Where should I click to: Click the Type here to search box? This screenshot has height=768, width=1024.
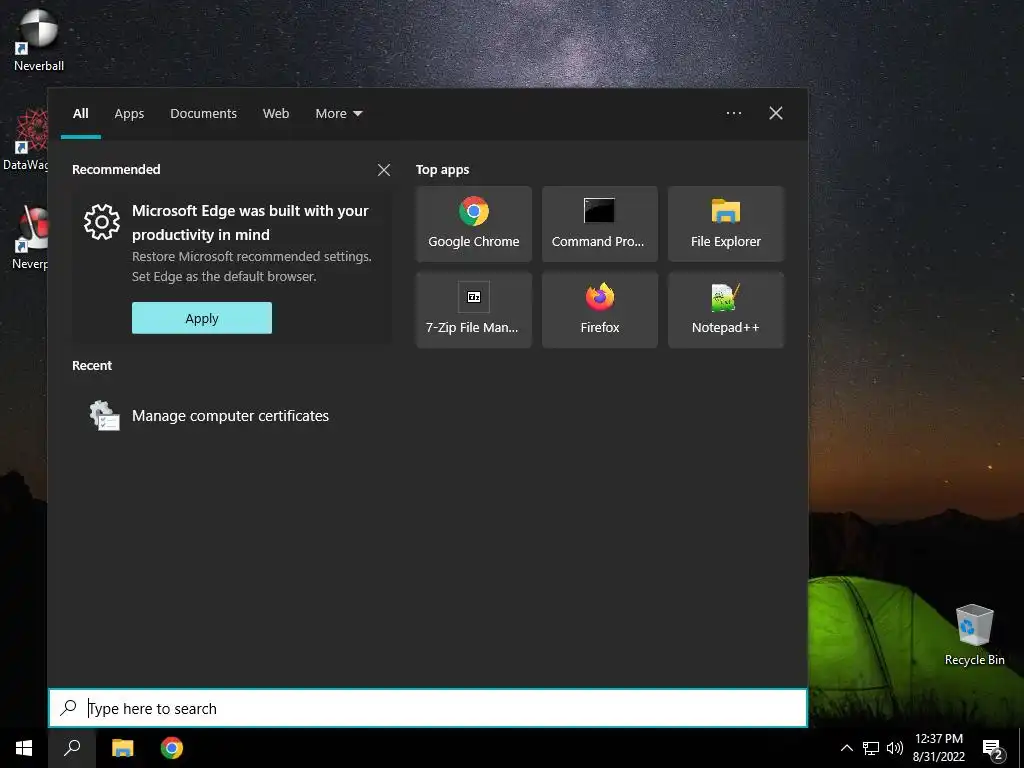428,708
